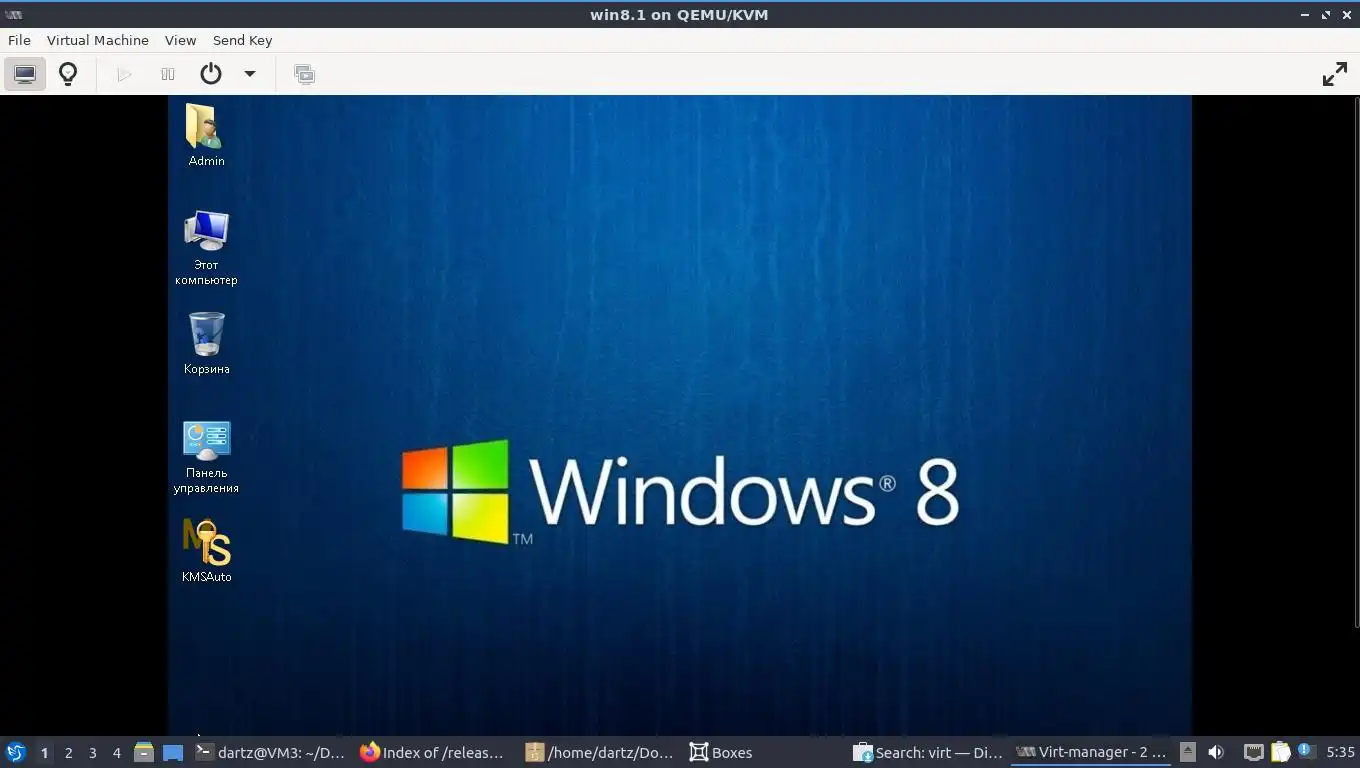Open the volume control in tray
Image resolution: width=1360 pixels, height=768 pixels.
point(1216,752)
